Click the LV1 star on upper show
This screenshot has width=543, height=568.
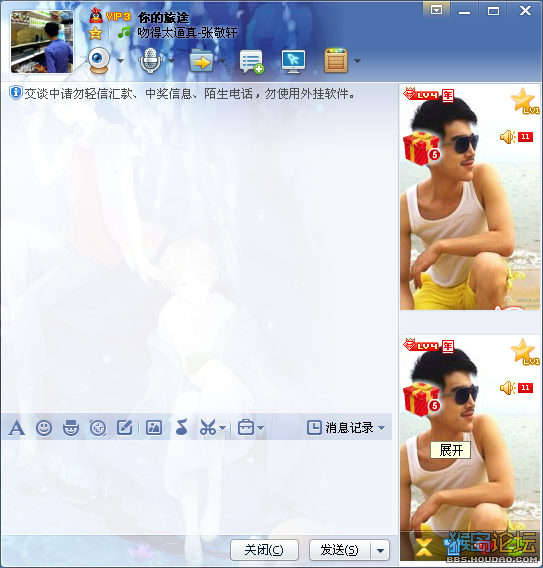(x=525, y=101)
